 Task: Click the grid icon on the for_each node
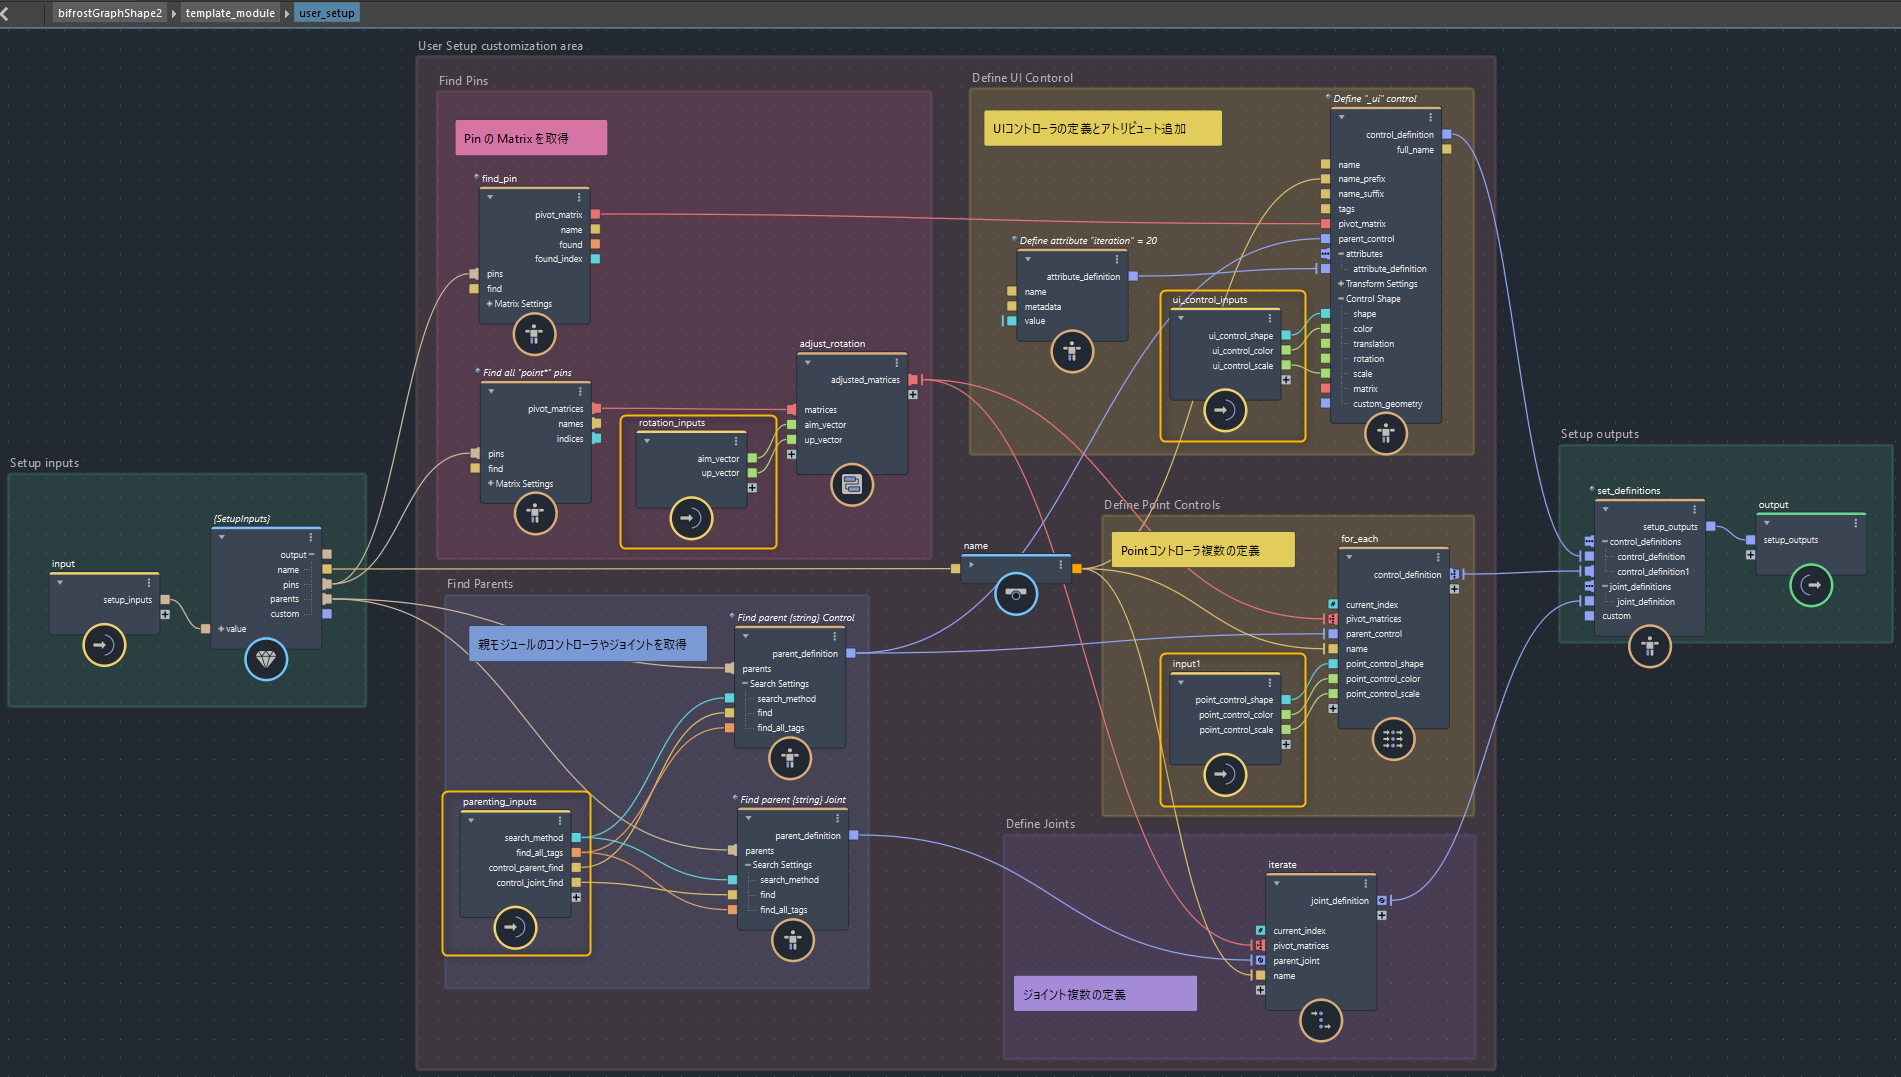tap(1393, 740)
